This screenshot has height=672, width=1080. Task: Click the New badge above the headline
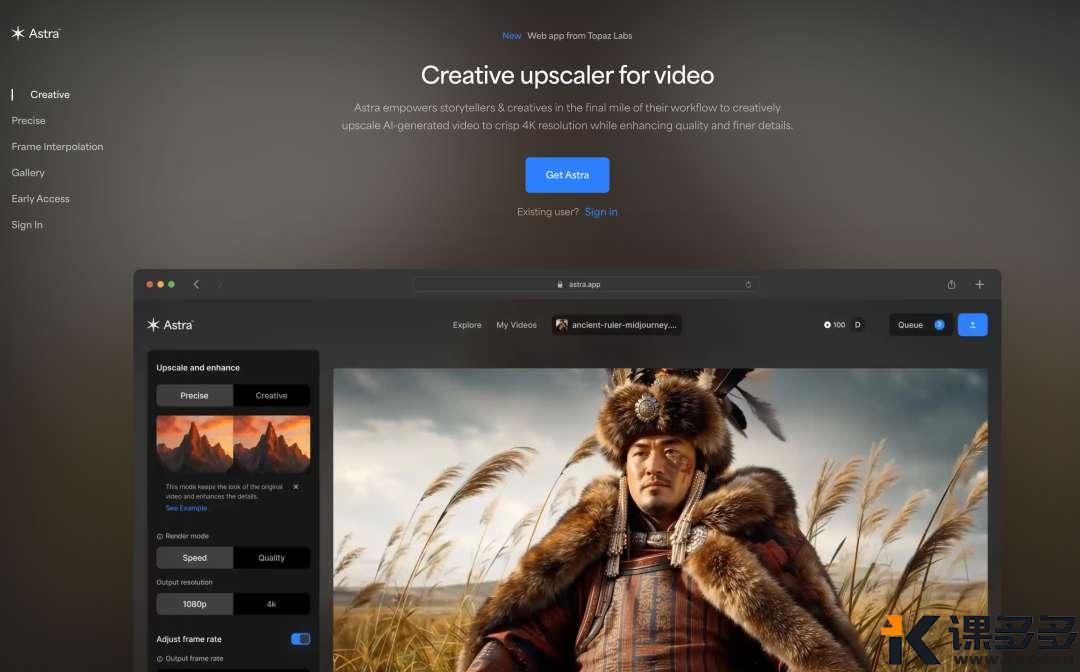(511, 36)
